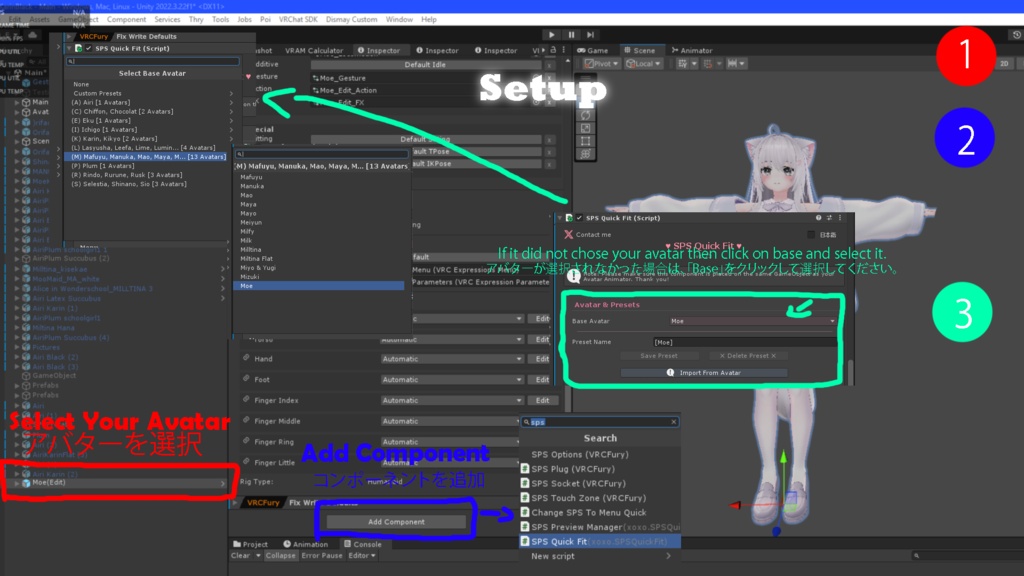Click the Pause button in toolbar
The height and width of the screenshot is (576, 1024).
[571, 35]
